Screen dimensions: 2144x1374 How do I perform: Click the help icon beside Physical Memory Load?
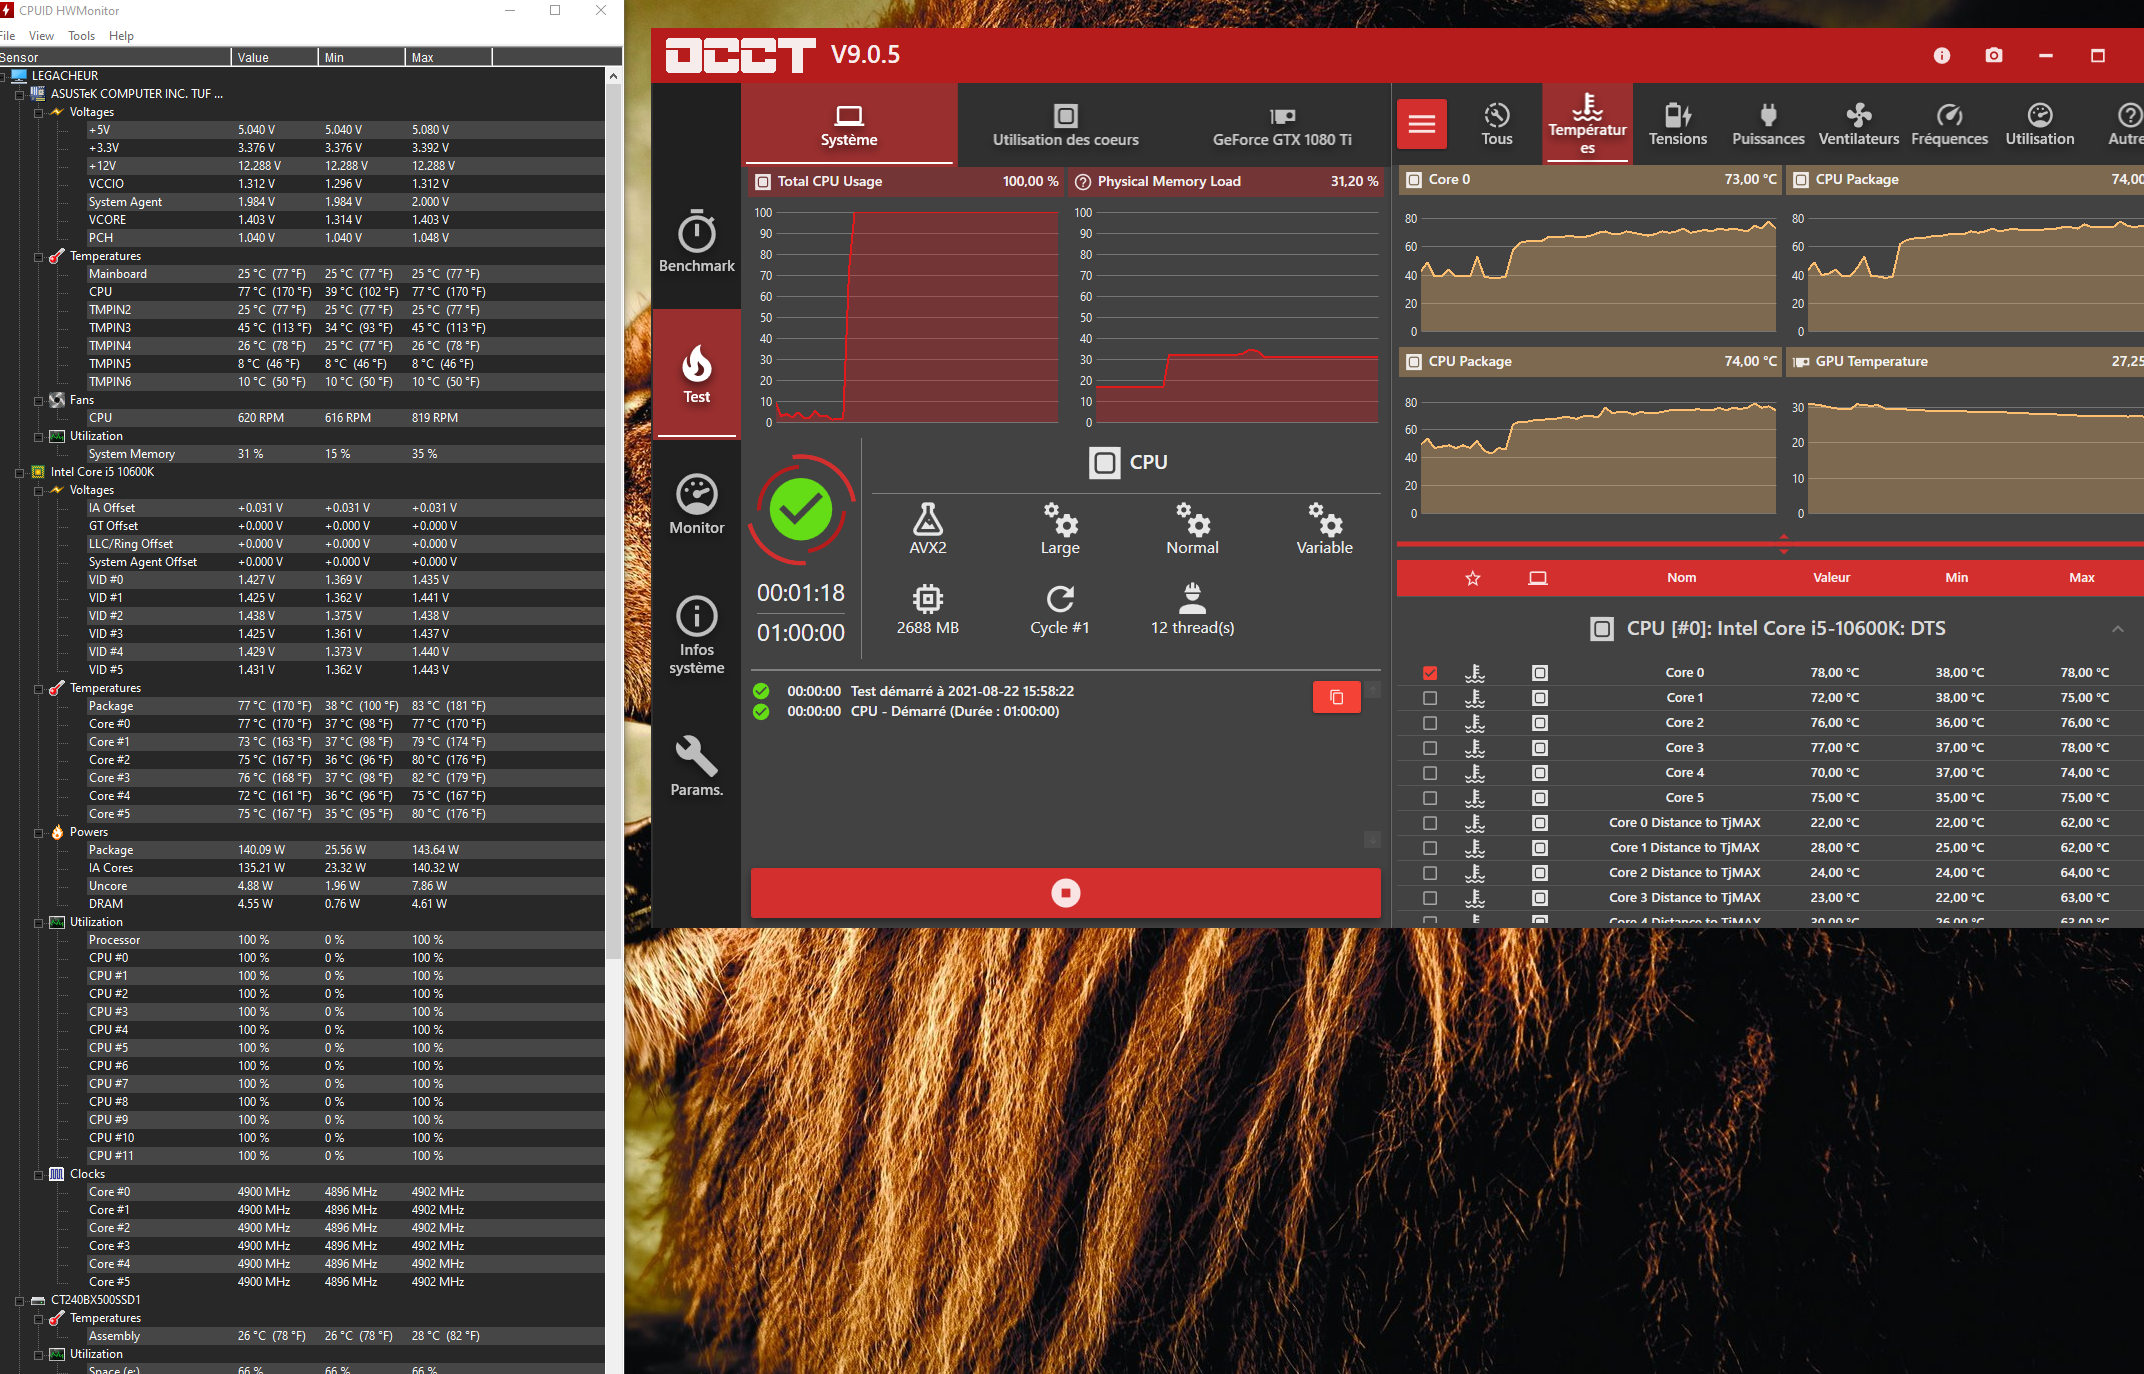tap(1082, 182)
